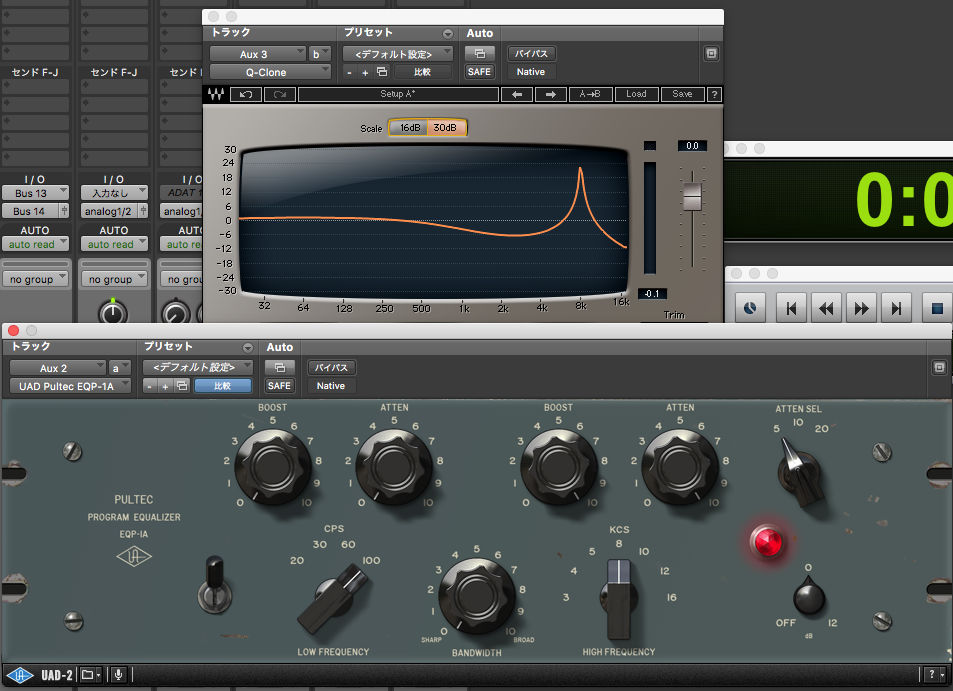Click transport return to zero button

(791, 308)
